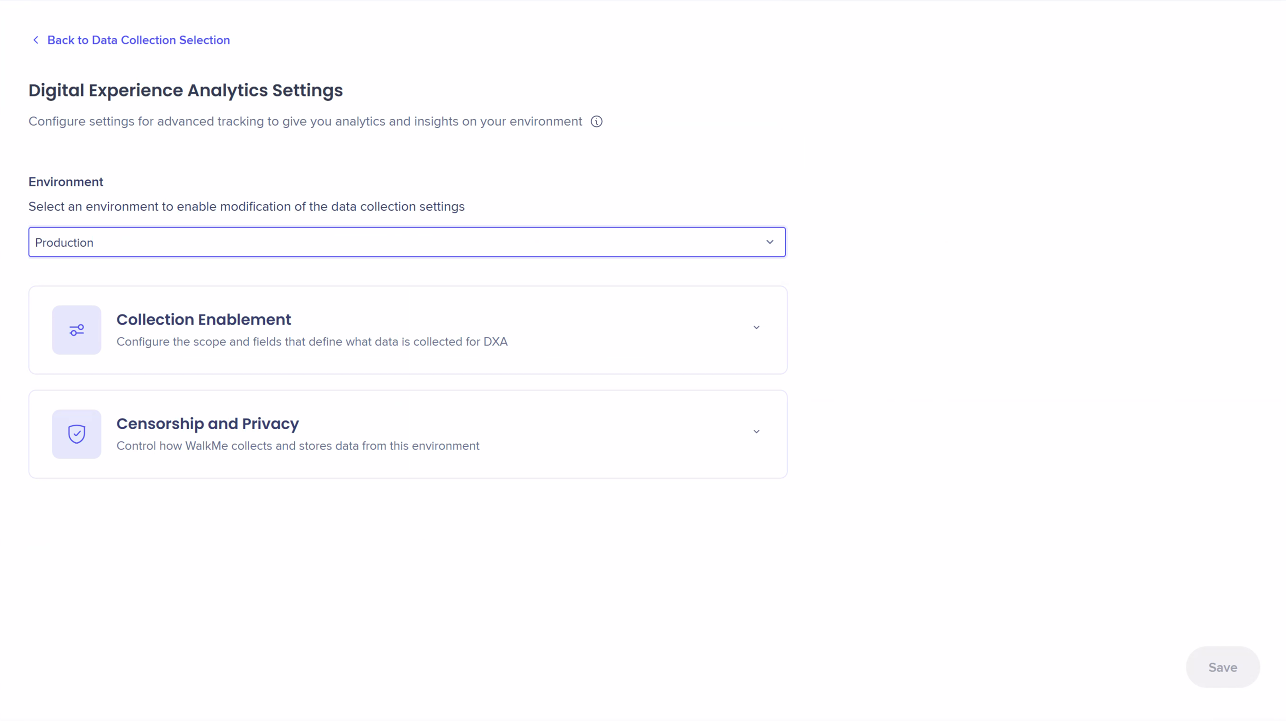The image size is (1286, 721).
Task: Click the Censorship and Privacy shield icon
Action: click(77, 434)
